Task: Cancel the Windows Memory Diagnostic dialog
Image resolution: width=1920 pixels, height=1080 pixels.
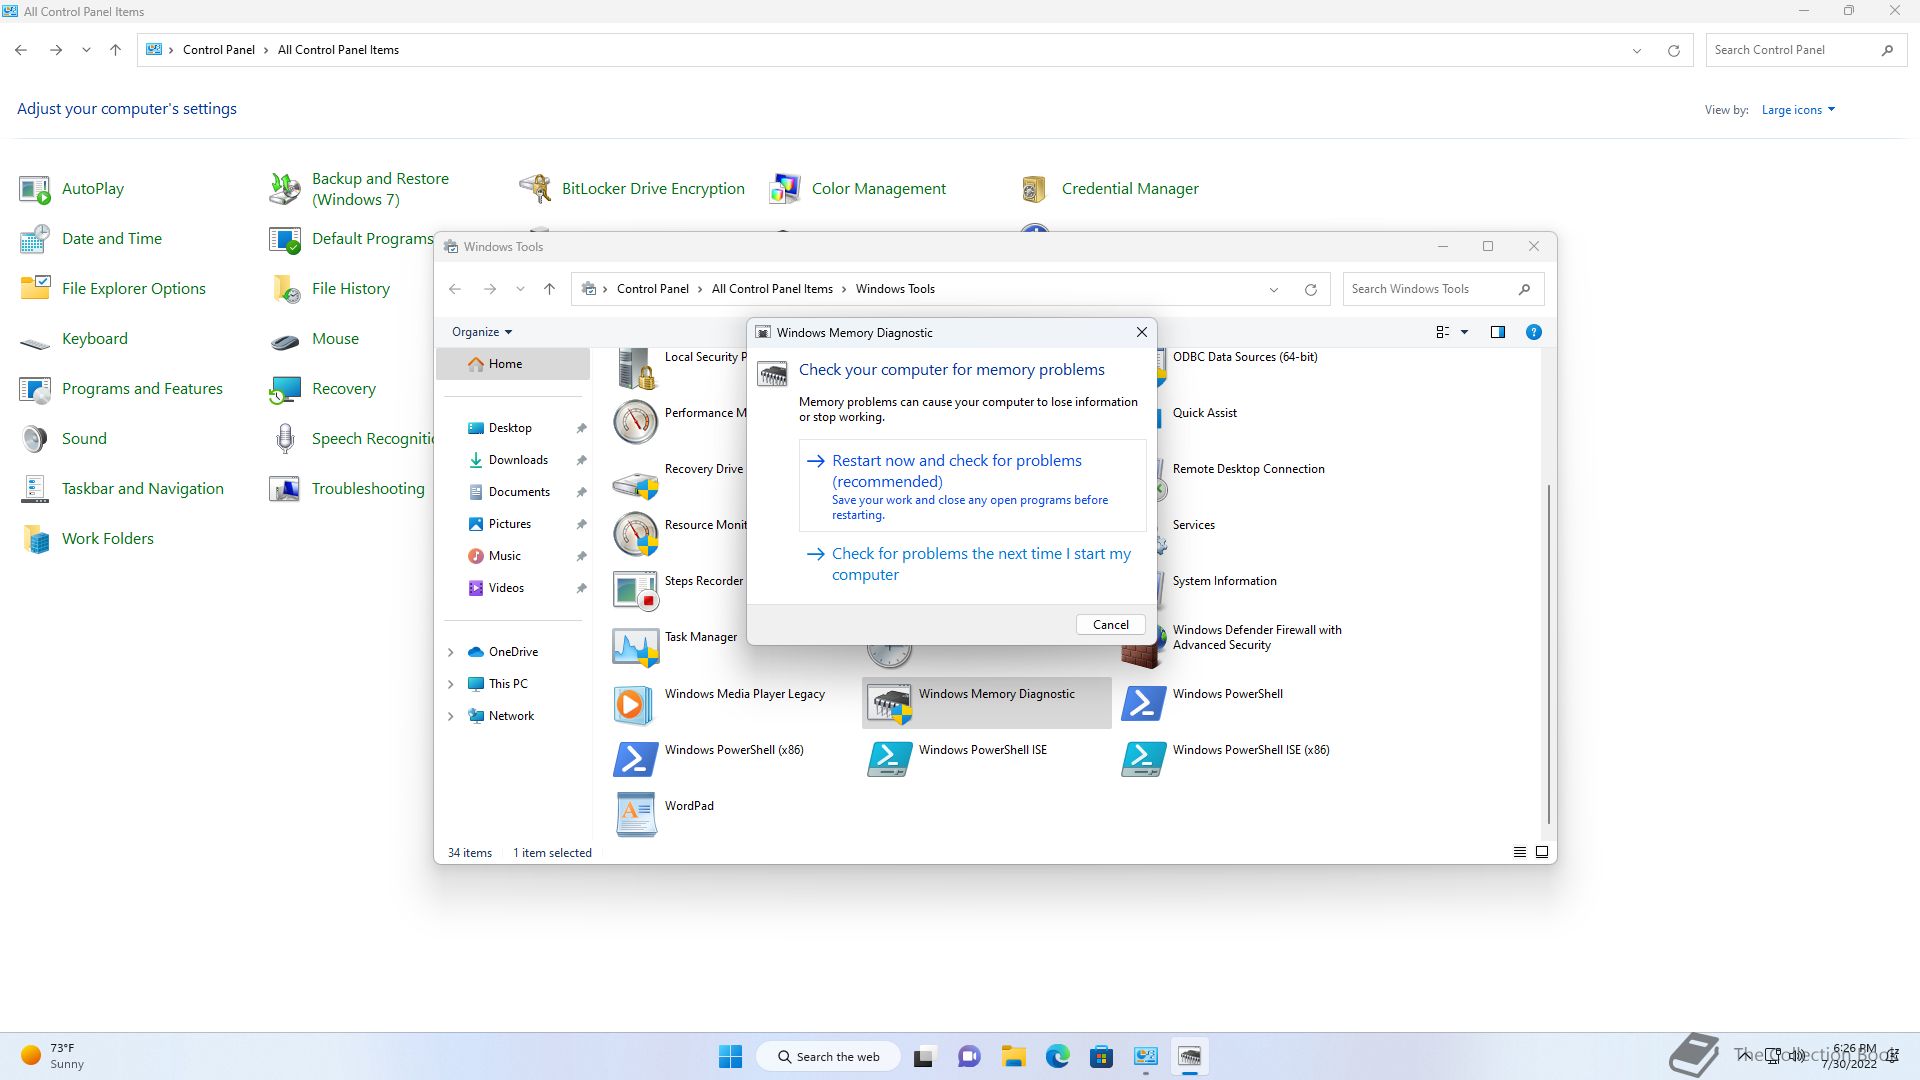Action: [1110, 625]
